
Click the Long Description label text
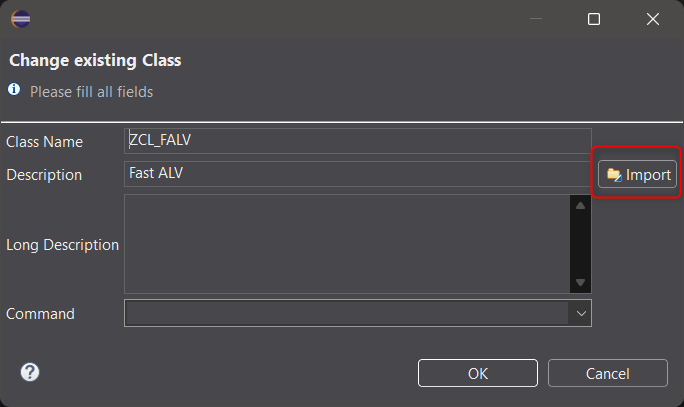click(62, 245)
